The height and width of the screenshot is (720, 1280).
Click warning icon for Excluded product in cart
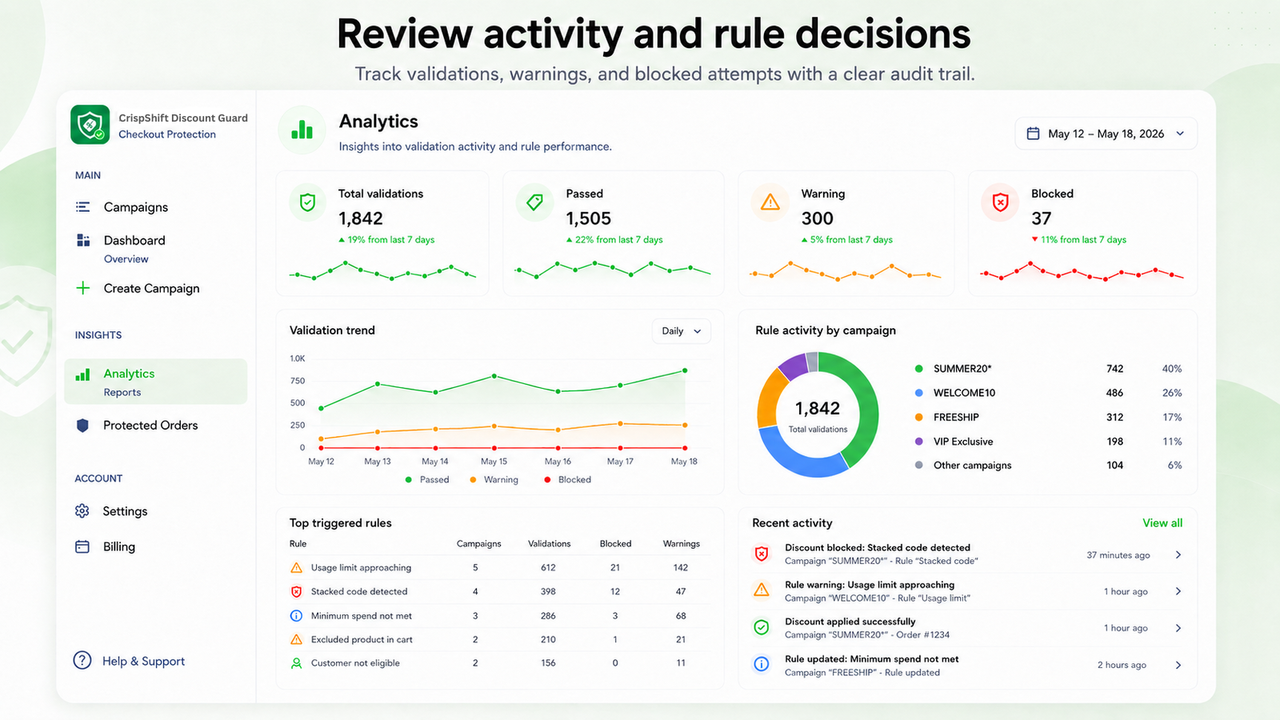296,640
